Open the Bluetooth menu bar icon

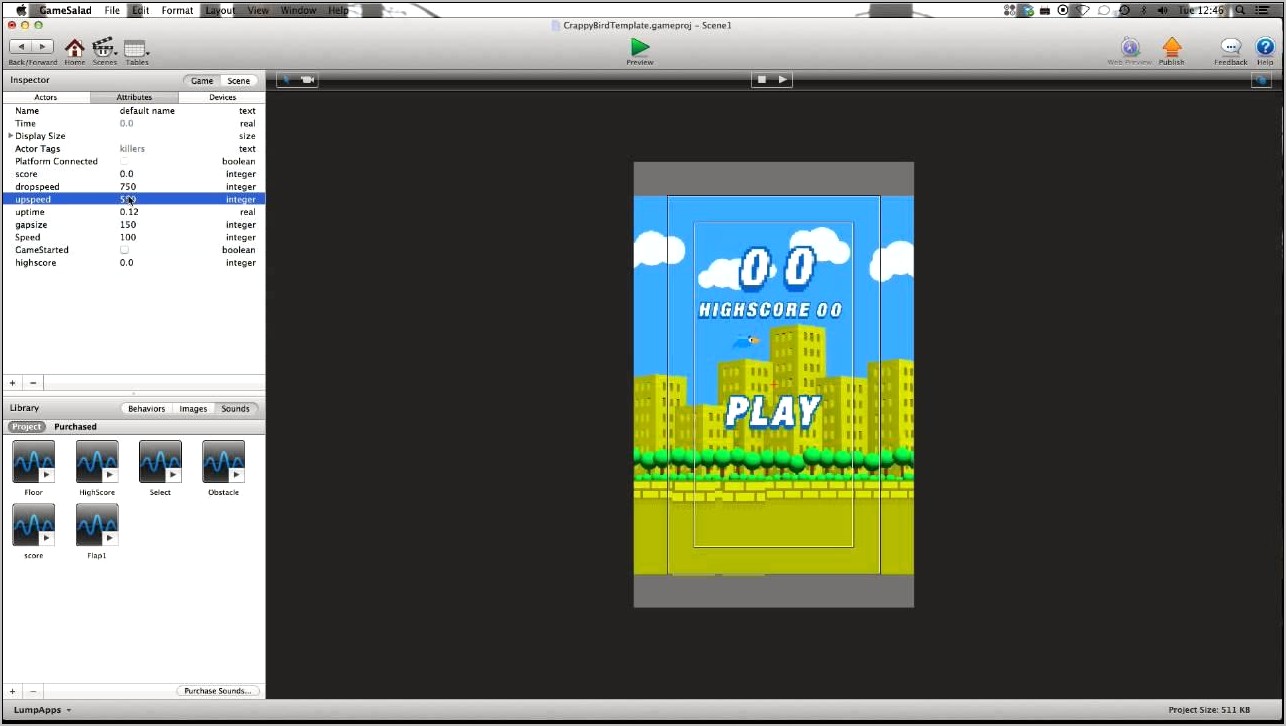[1144, 10]
